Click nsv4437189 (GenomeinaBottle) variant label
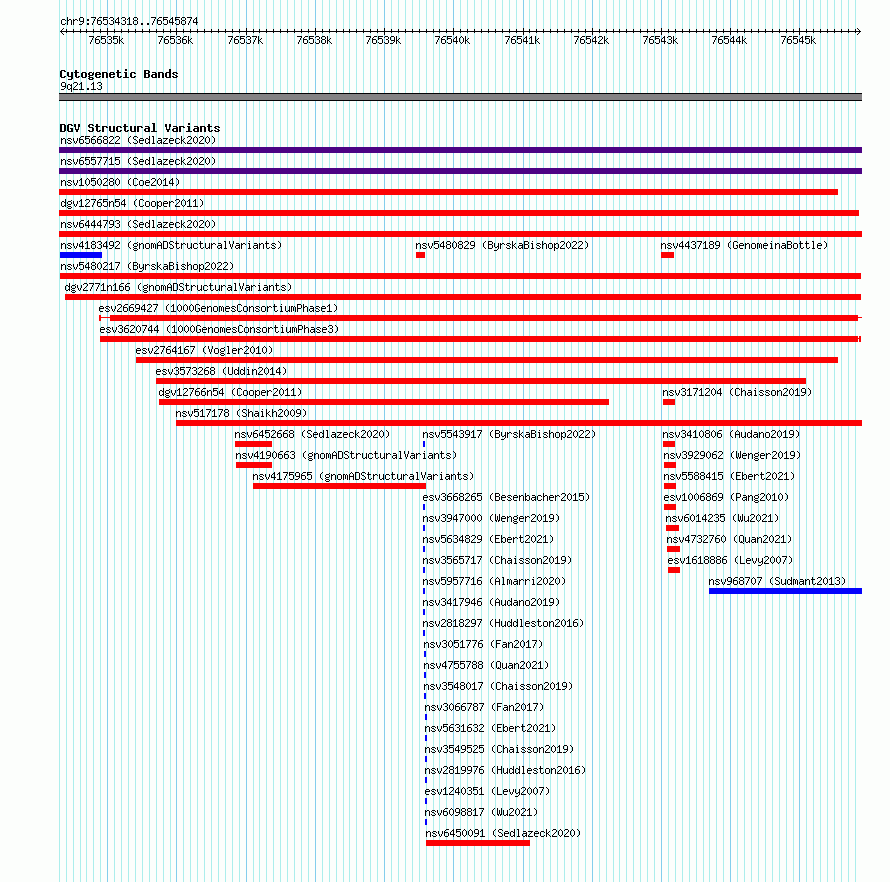The width and height of the screenshot is (890, 882). point(744,245)
